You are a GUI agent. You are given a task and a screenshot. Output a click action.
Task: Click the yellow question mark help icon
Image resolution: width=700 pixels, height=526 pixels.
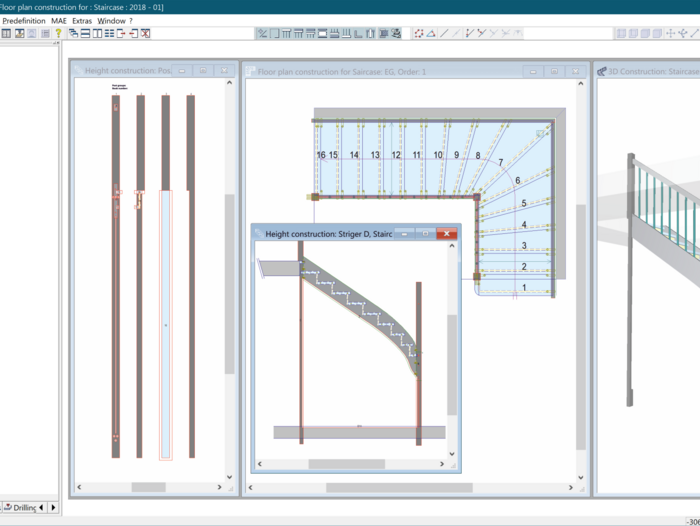click(58, 33)
